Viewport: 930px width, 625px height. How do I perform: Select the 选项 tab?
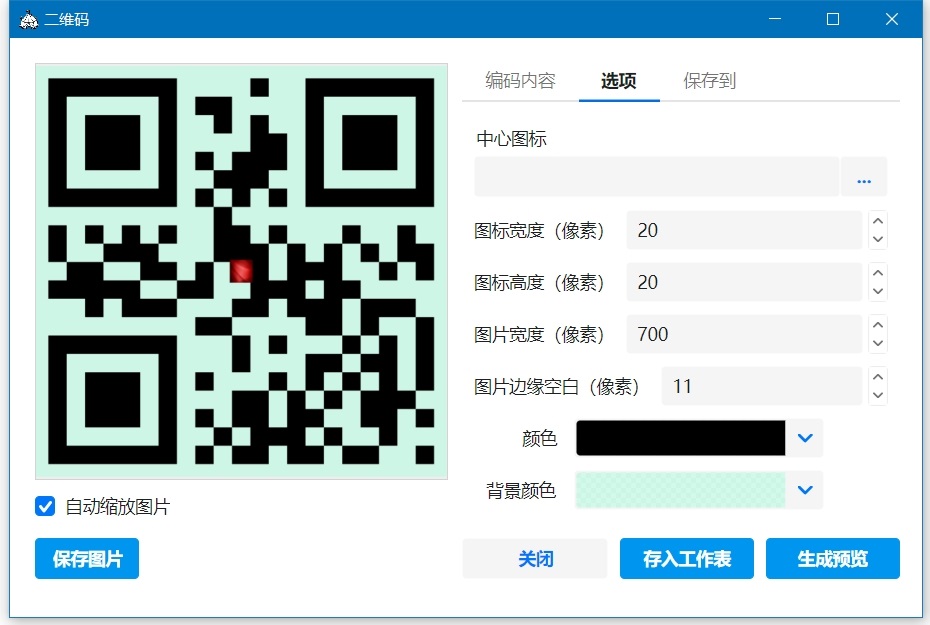(x=619, y=80)
